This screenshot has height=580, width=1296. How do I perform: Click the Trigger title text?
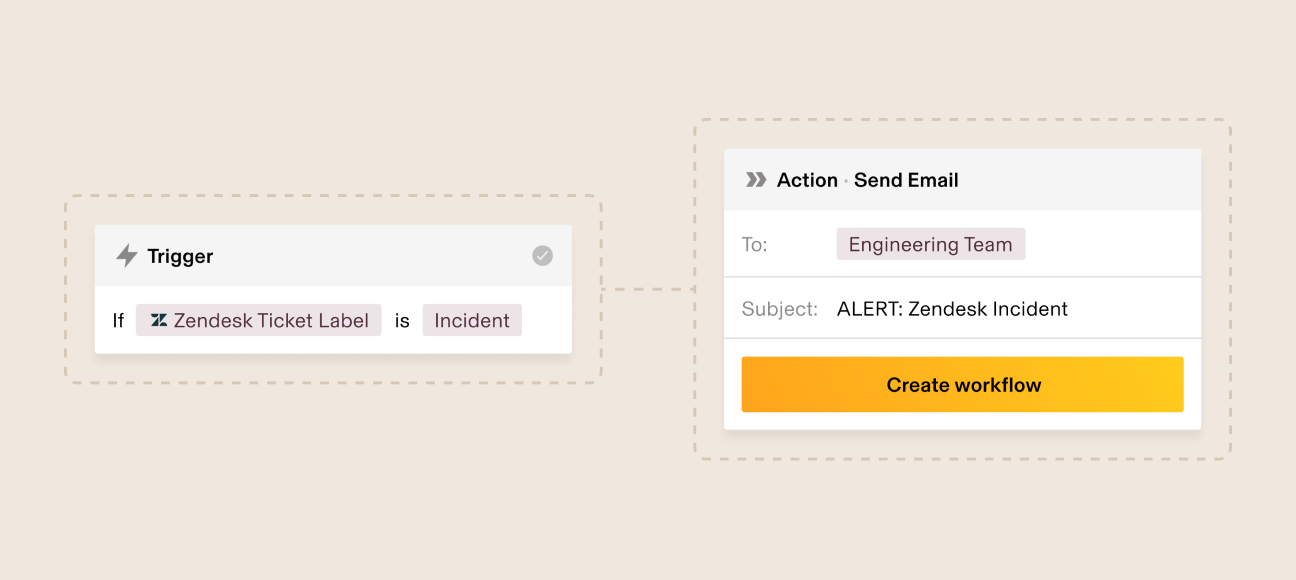pyautogui.click(x=180, y=256)
